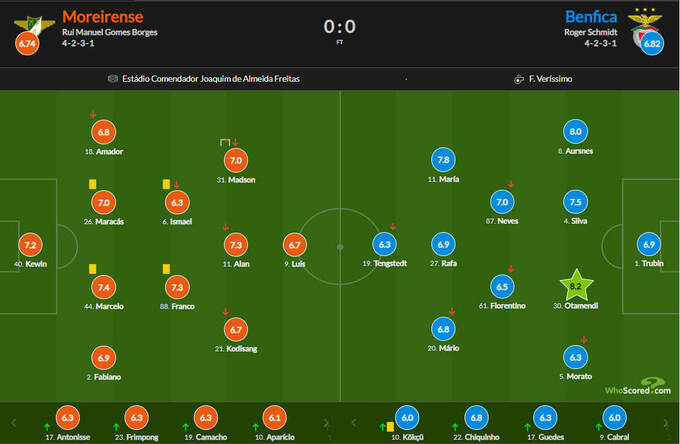Click the Benfica club crest
Image resolution: width=680 pixels, height=444 pixels.
click(x=644, y=22)
